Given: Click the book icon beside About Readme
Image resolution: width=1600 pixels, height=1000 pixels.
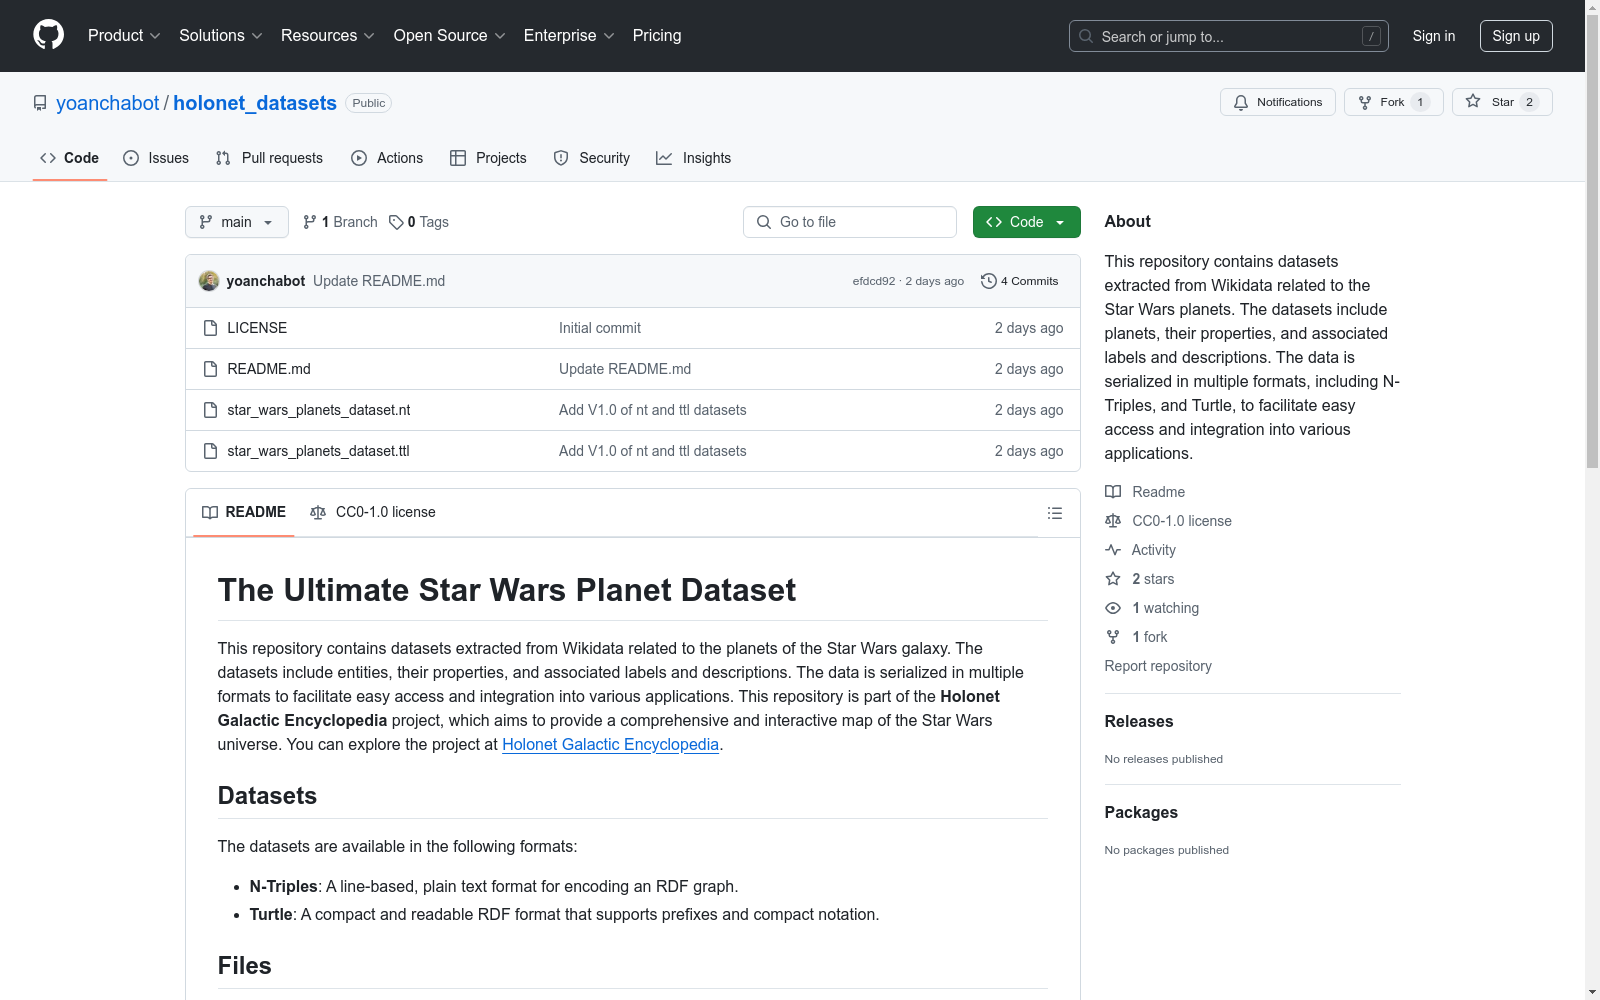Looking at the screenshot, I should tap(1113, 492).
